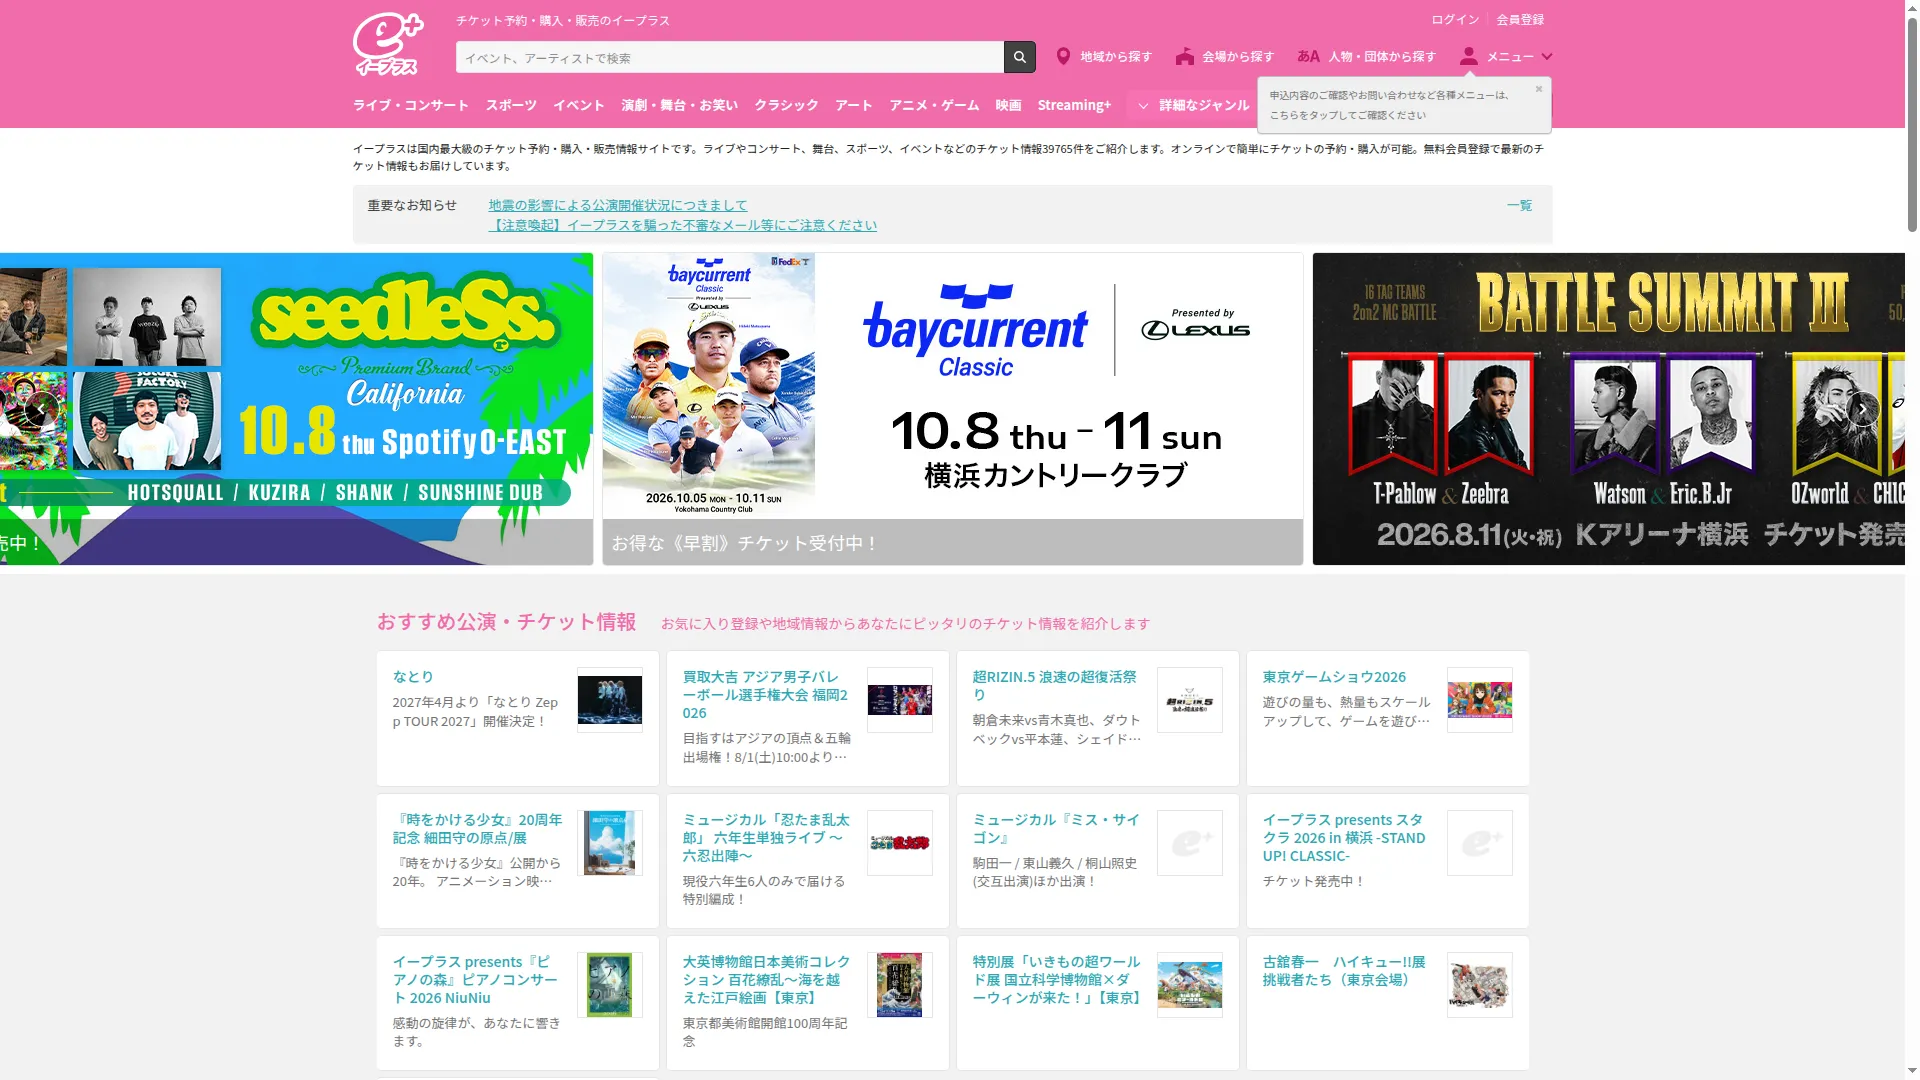The image size is (1920, 1080).
Task: Open 大英博物館 exhibition thumbnail
Action: click(x=899, y=985)
